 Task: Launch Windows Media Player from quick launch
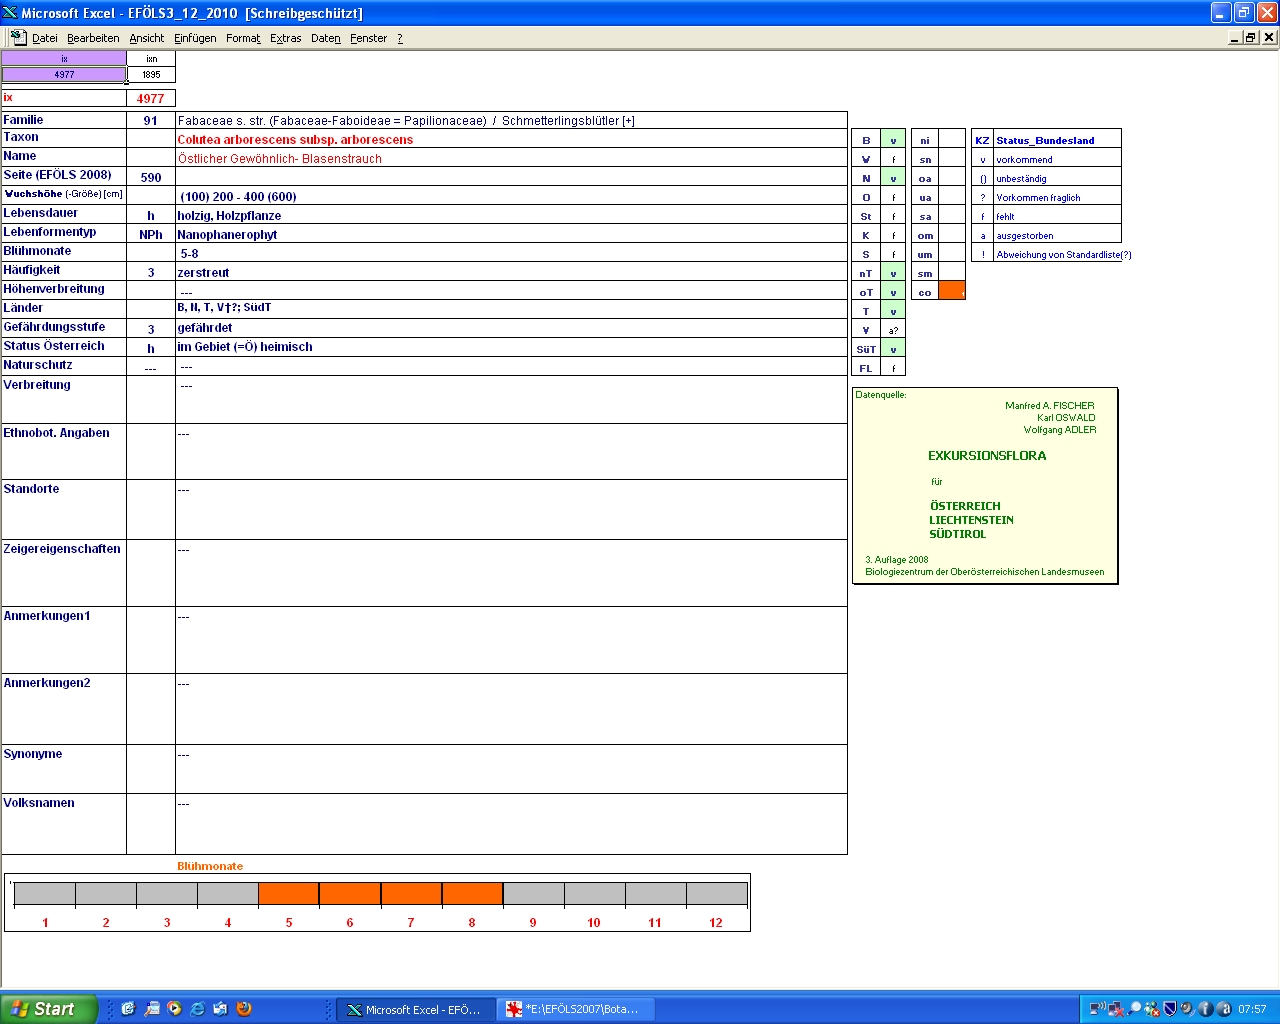[174, 1009]
